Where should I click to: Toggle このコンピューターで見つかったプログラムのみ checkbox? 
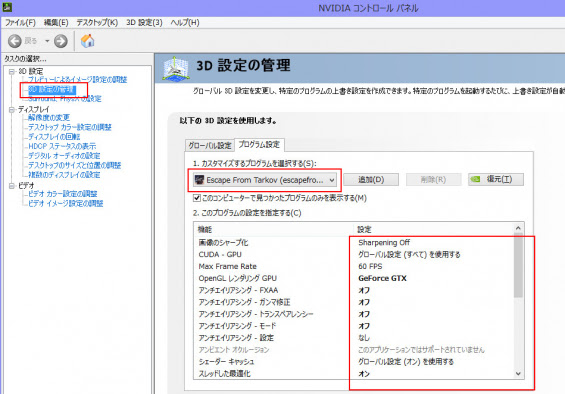click(196, 198)
